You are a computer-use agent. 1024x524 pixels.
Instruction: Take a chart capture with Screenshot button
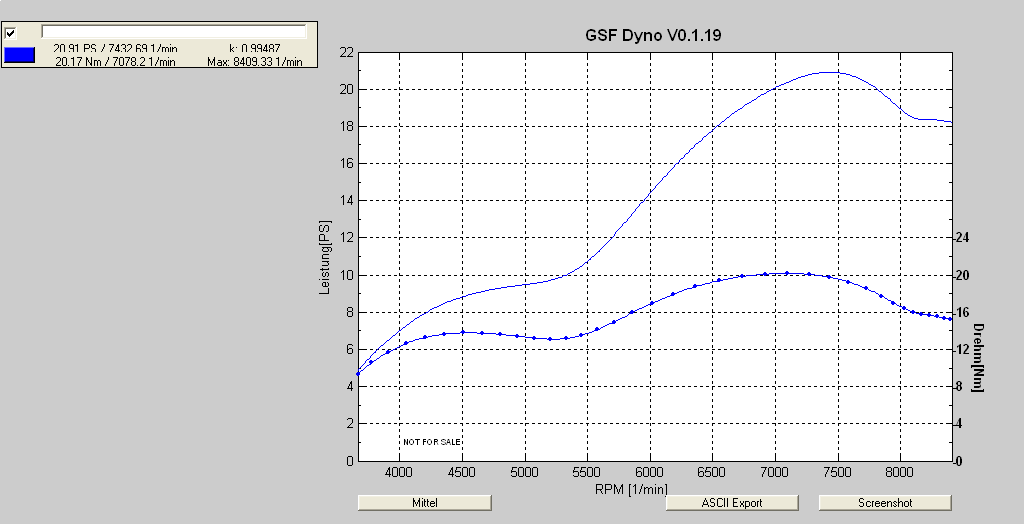click(885, 502)
